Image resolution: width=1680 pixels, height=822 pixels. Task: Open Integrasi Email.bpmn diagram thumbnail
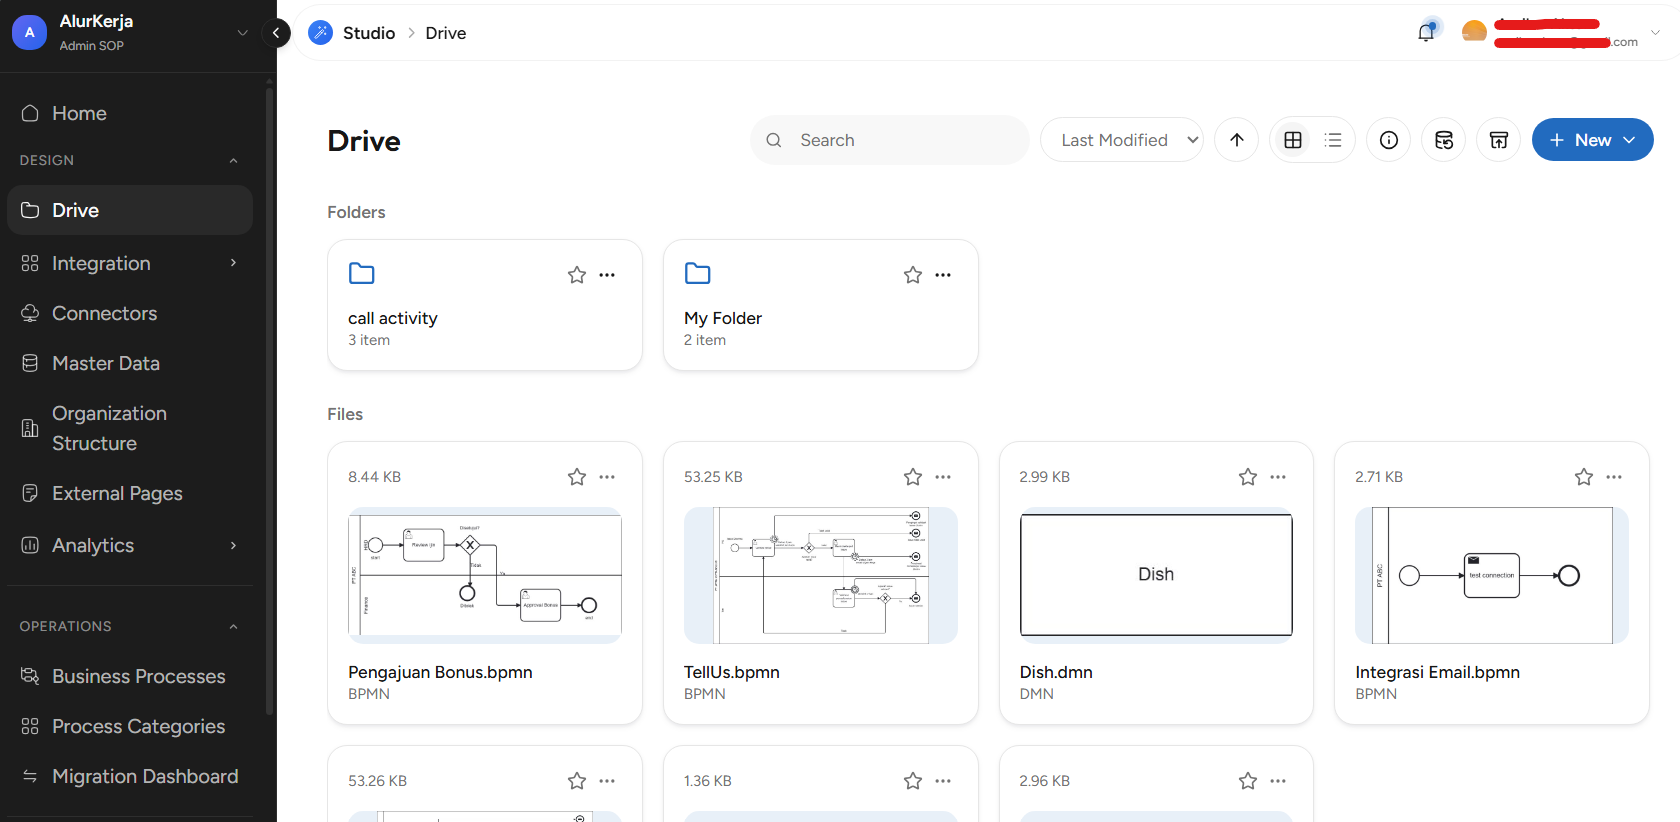click(x=1492, y=575)
